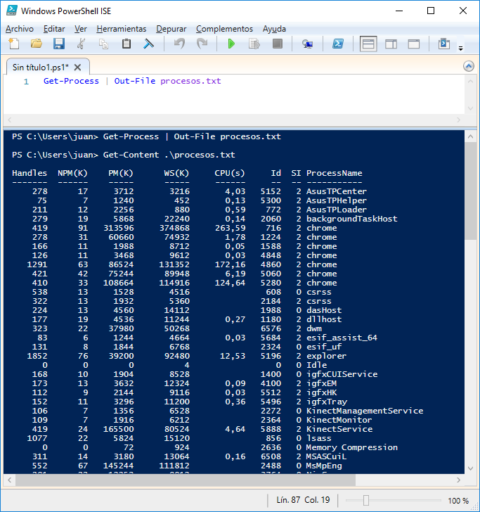This screenshot has width=480, height=512.
Task: Click the 100 % zoom level text
Action: click(x=458, y=500)
